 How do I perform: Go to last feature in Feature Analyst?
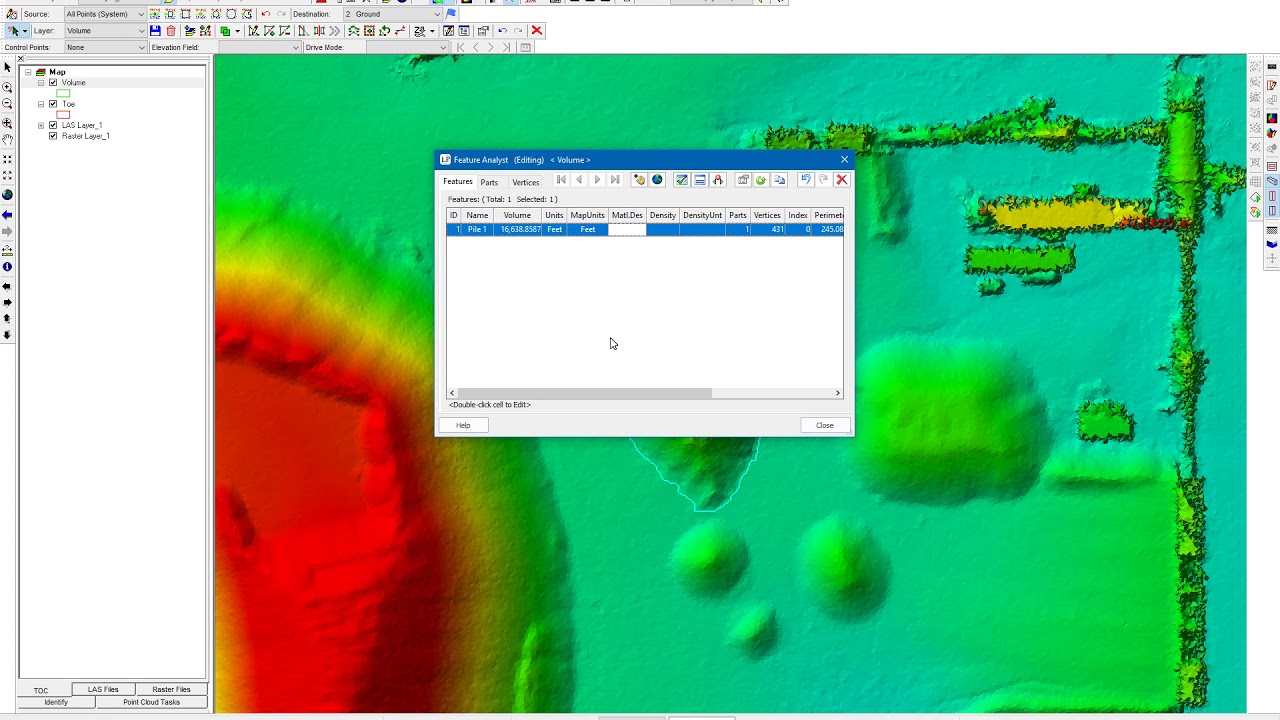click(615, 180)
